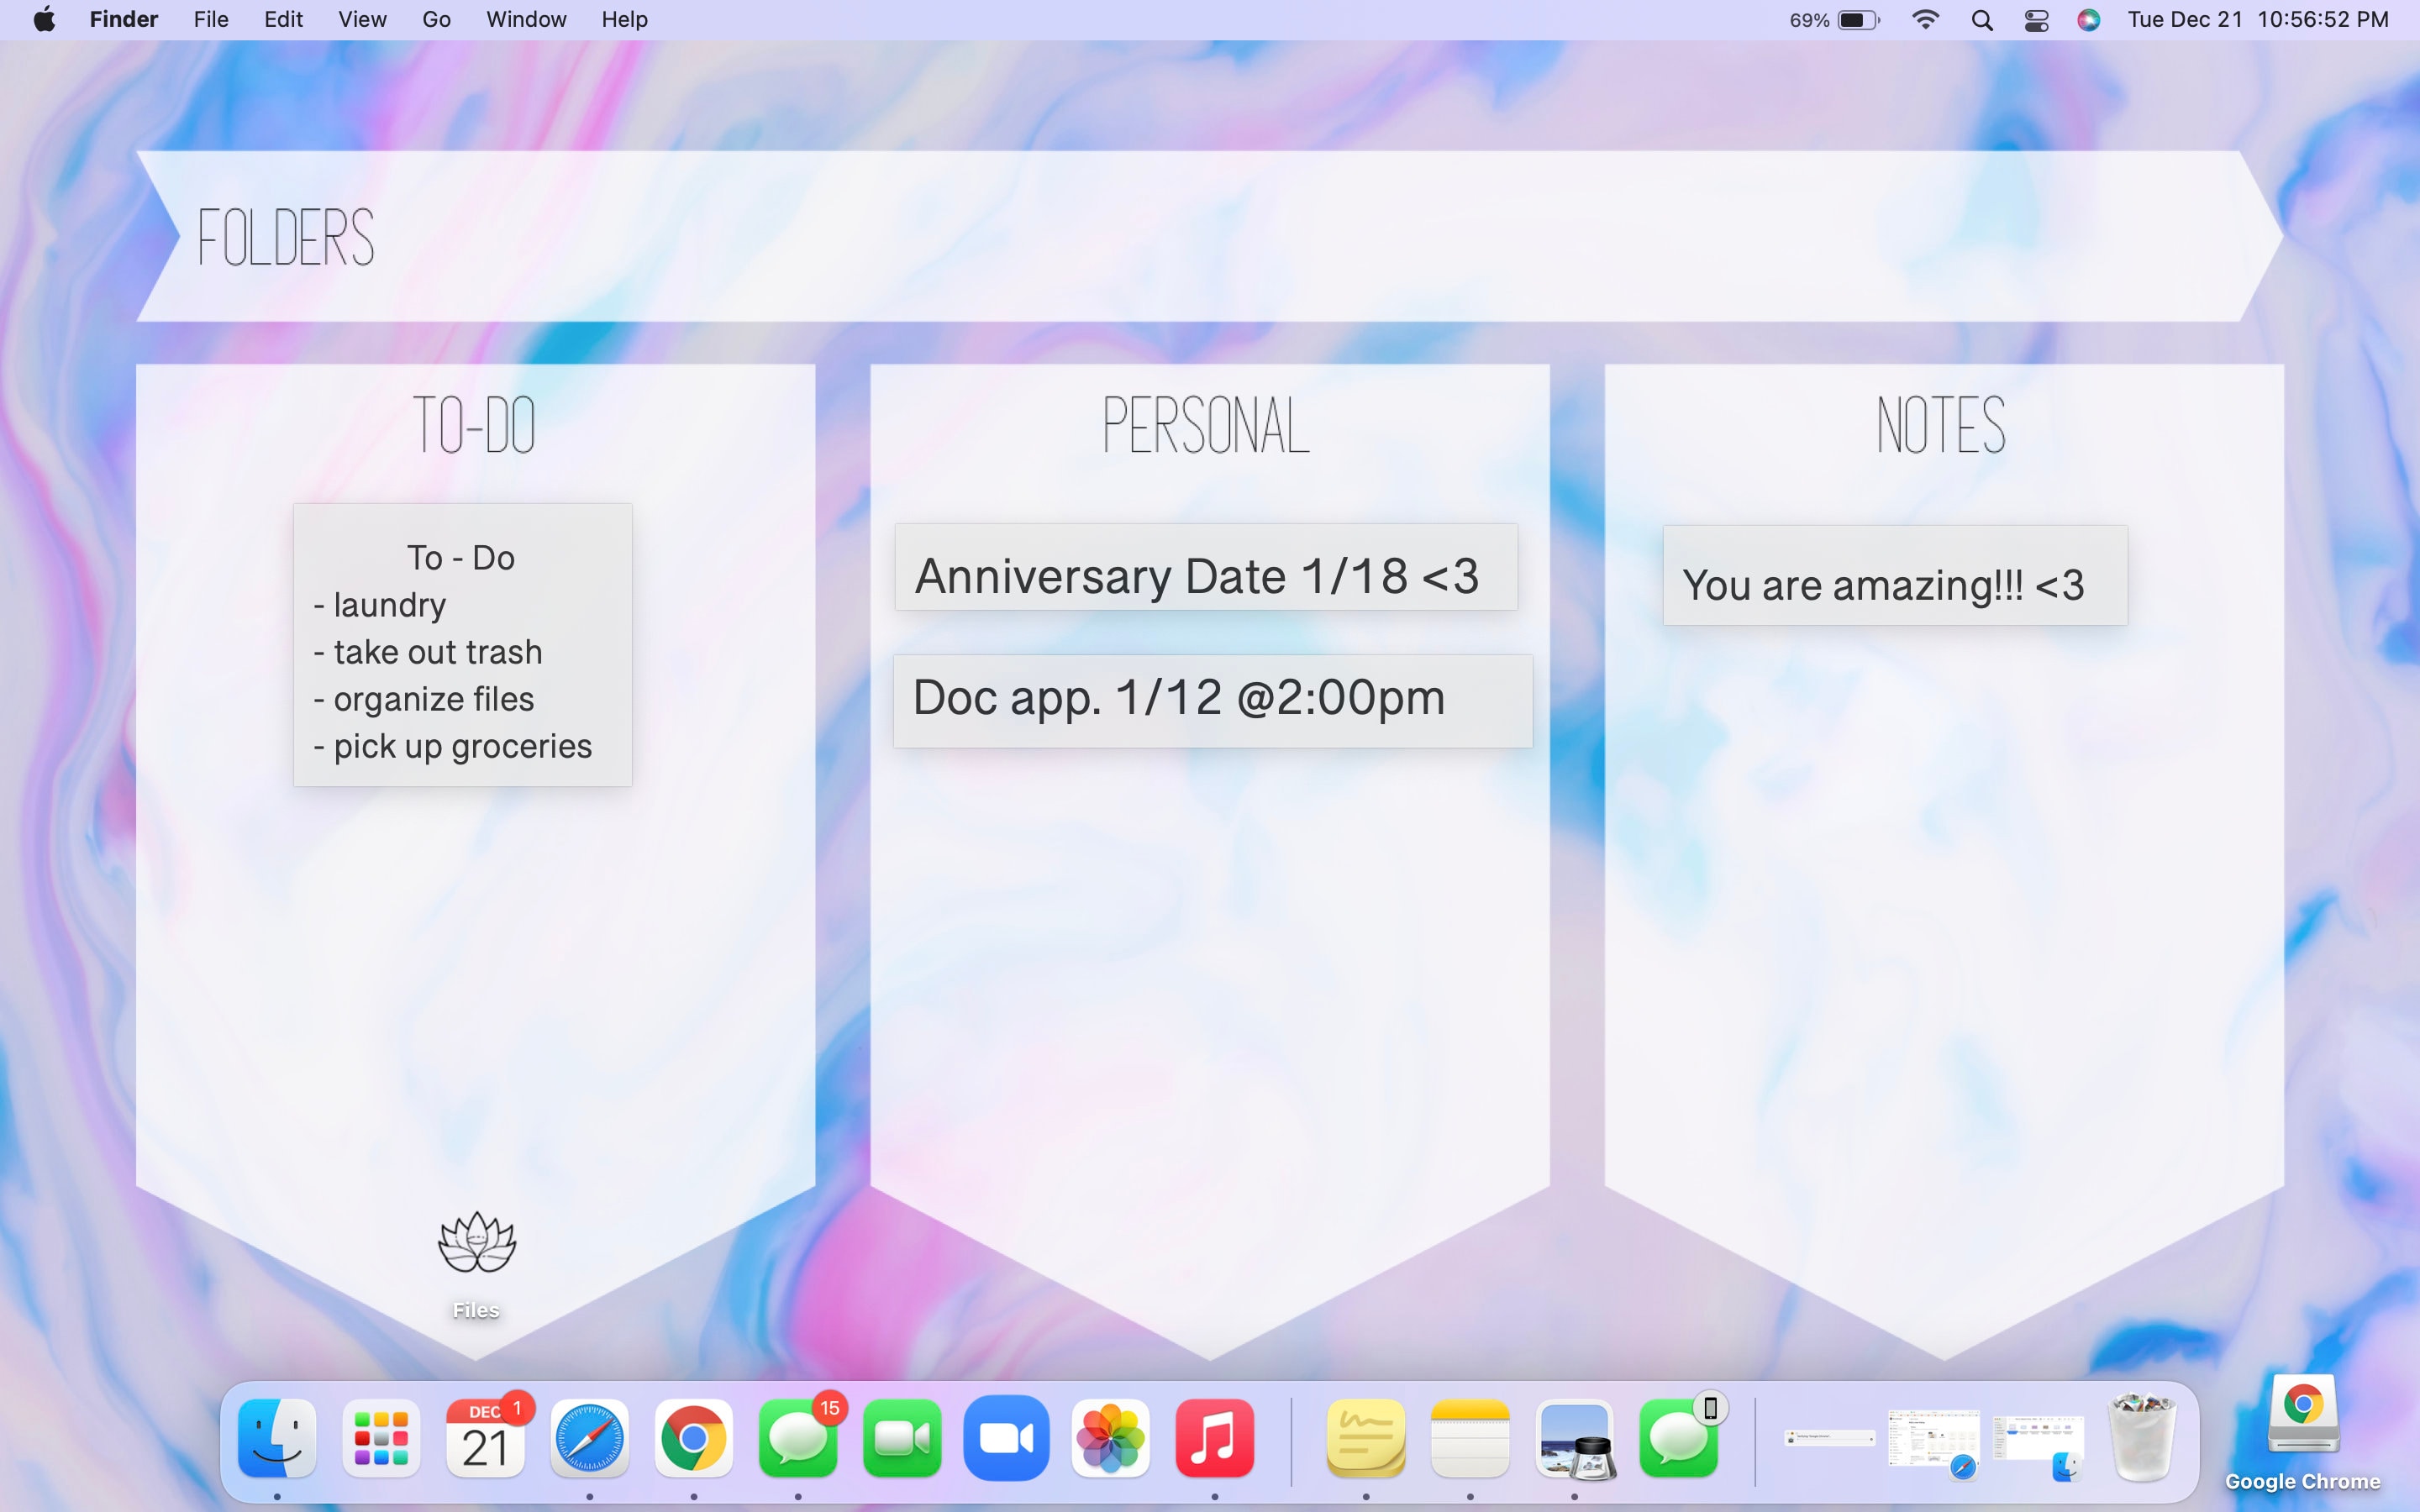Open the Apple menu
2420x1512 pixels.
44,19
